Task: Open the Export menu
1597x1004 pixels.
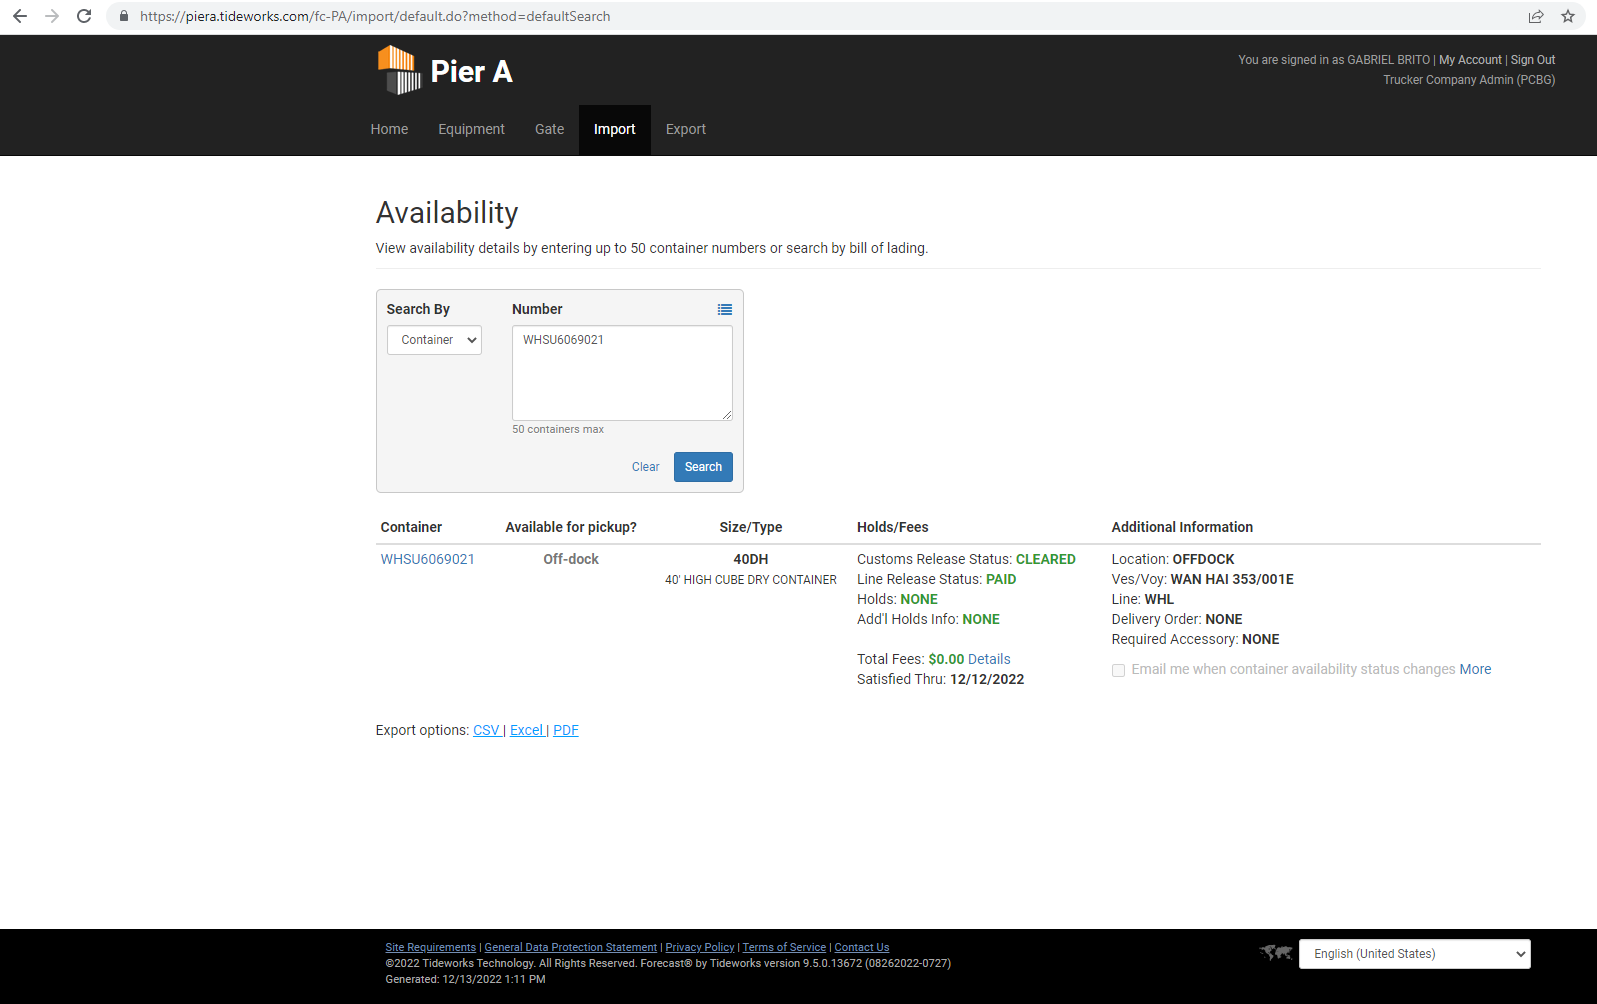Action: pos(686,129)
